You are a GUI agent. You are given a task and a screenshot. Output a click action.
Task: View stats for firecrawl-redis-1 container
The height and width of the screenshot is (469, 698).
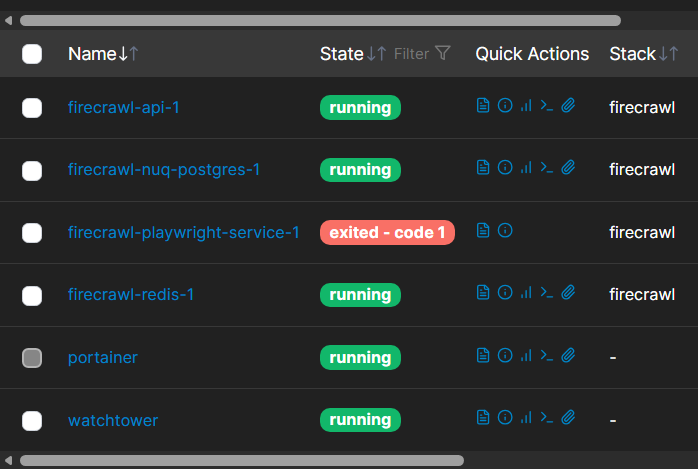[x=526, y=294]
